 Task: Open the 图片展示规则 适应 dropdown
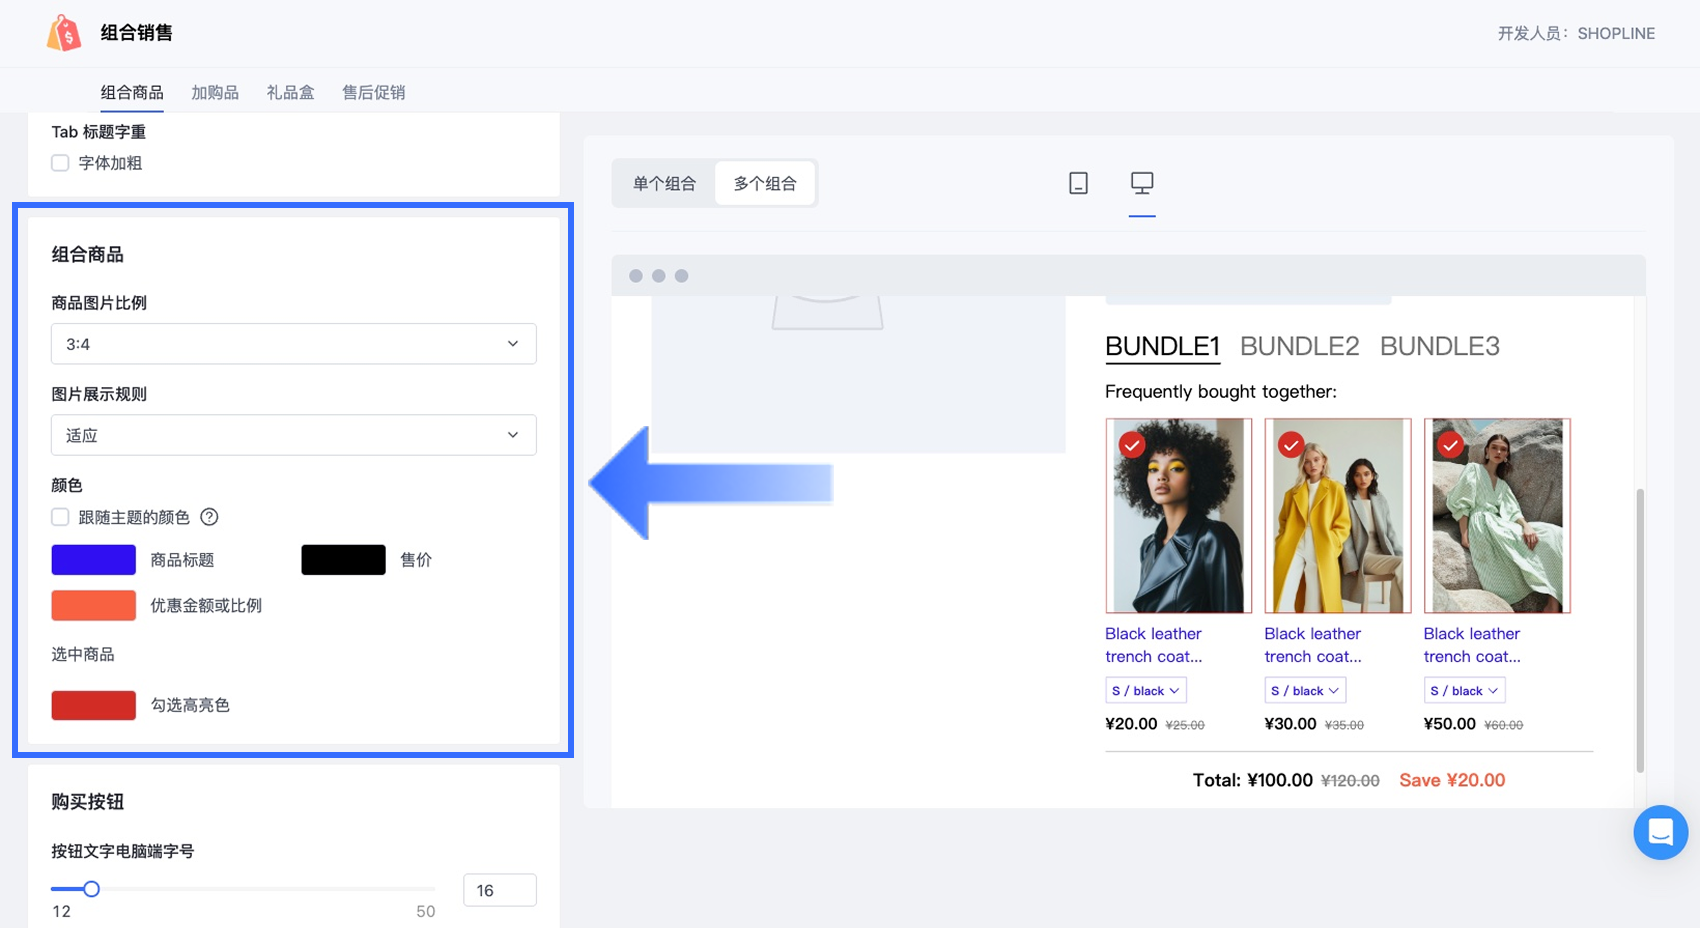click(293, 435)
